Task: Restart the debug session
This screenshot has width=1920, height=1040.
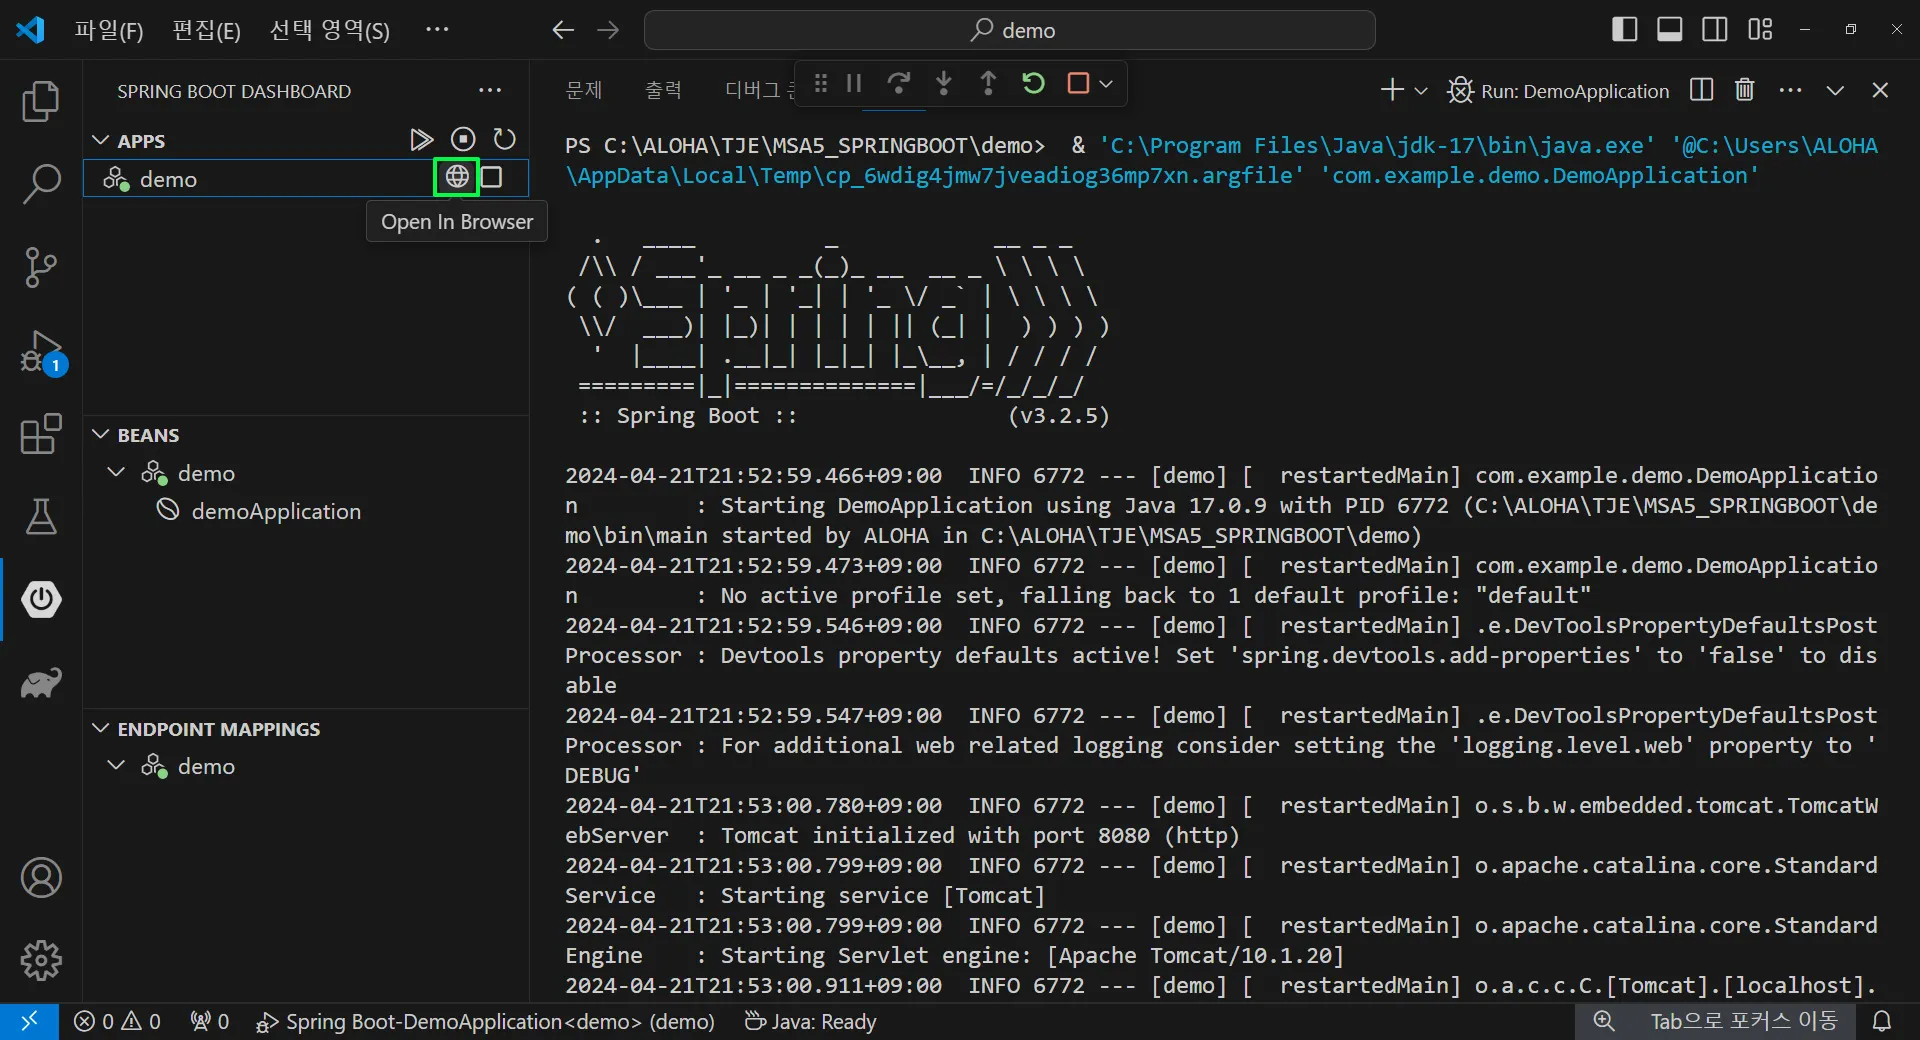Action: 1033,84
